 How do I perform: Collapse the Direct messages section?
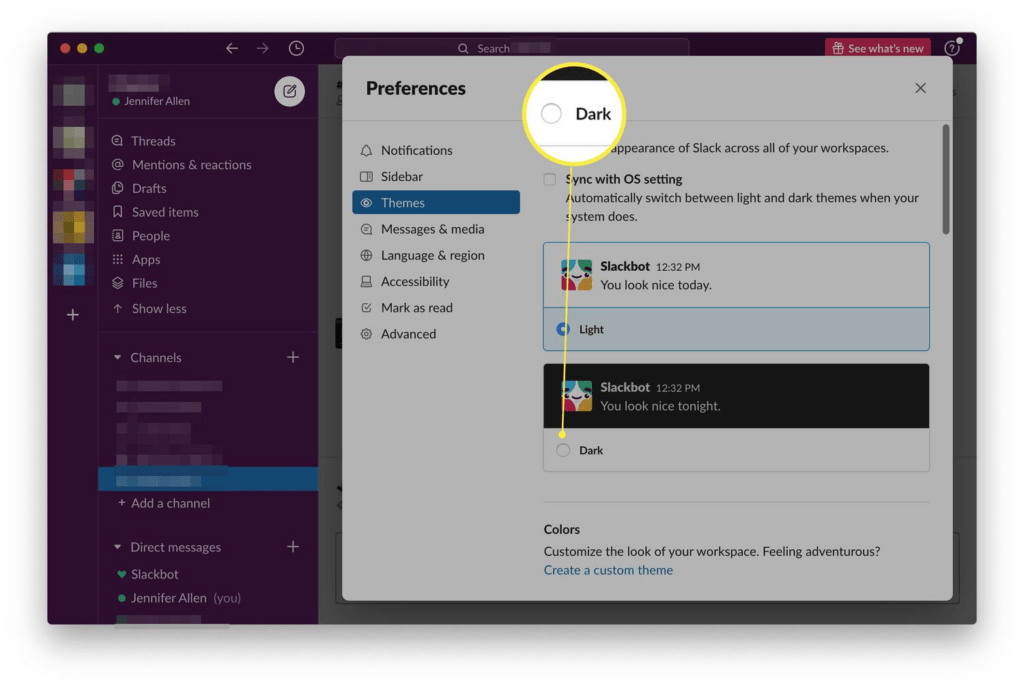coord(117,547)
